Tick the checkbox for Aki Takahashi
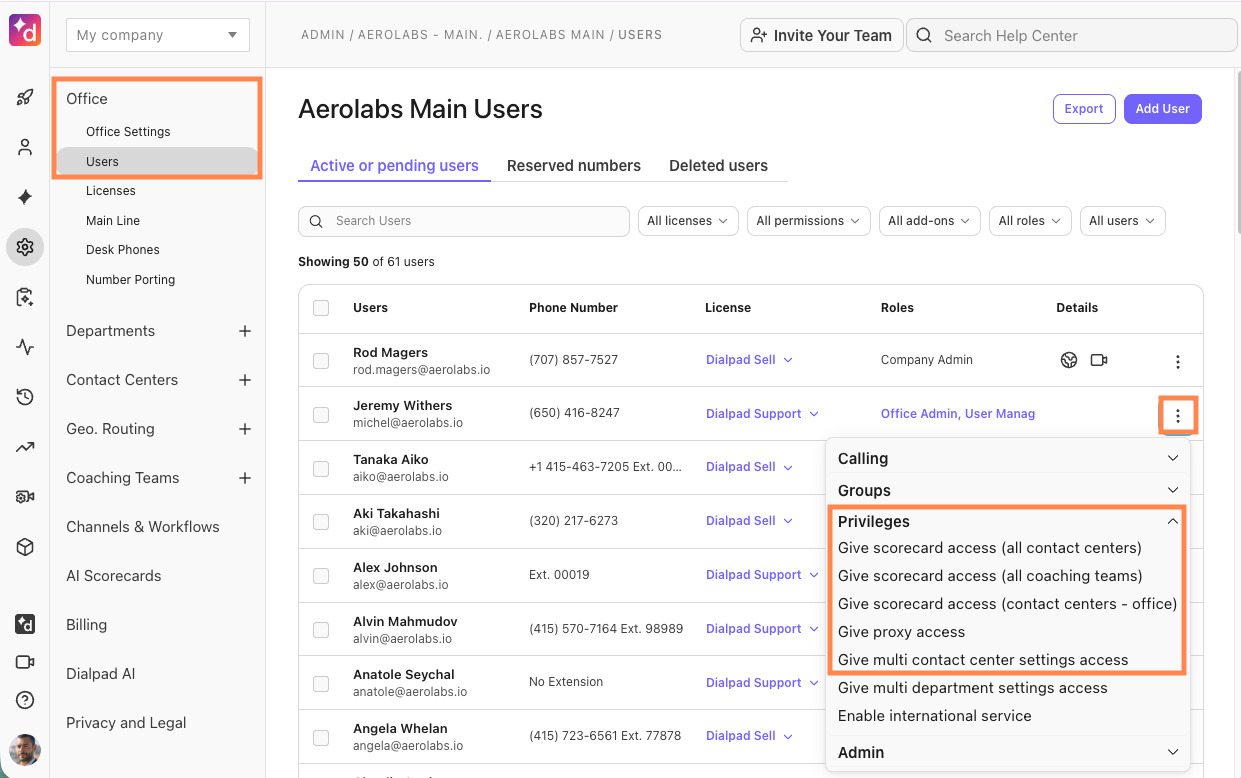The width and height of the screenshot is (1241, 778). point(321,522)
